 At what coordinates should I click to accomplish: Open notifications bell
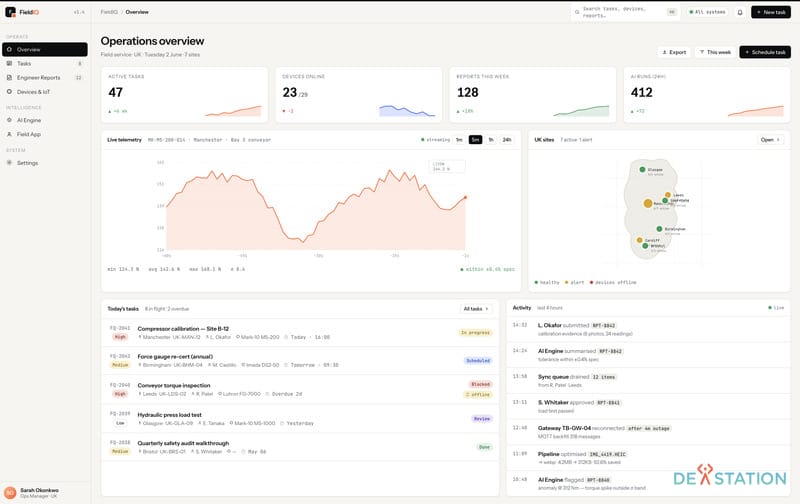coord(740,12)
